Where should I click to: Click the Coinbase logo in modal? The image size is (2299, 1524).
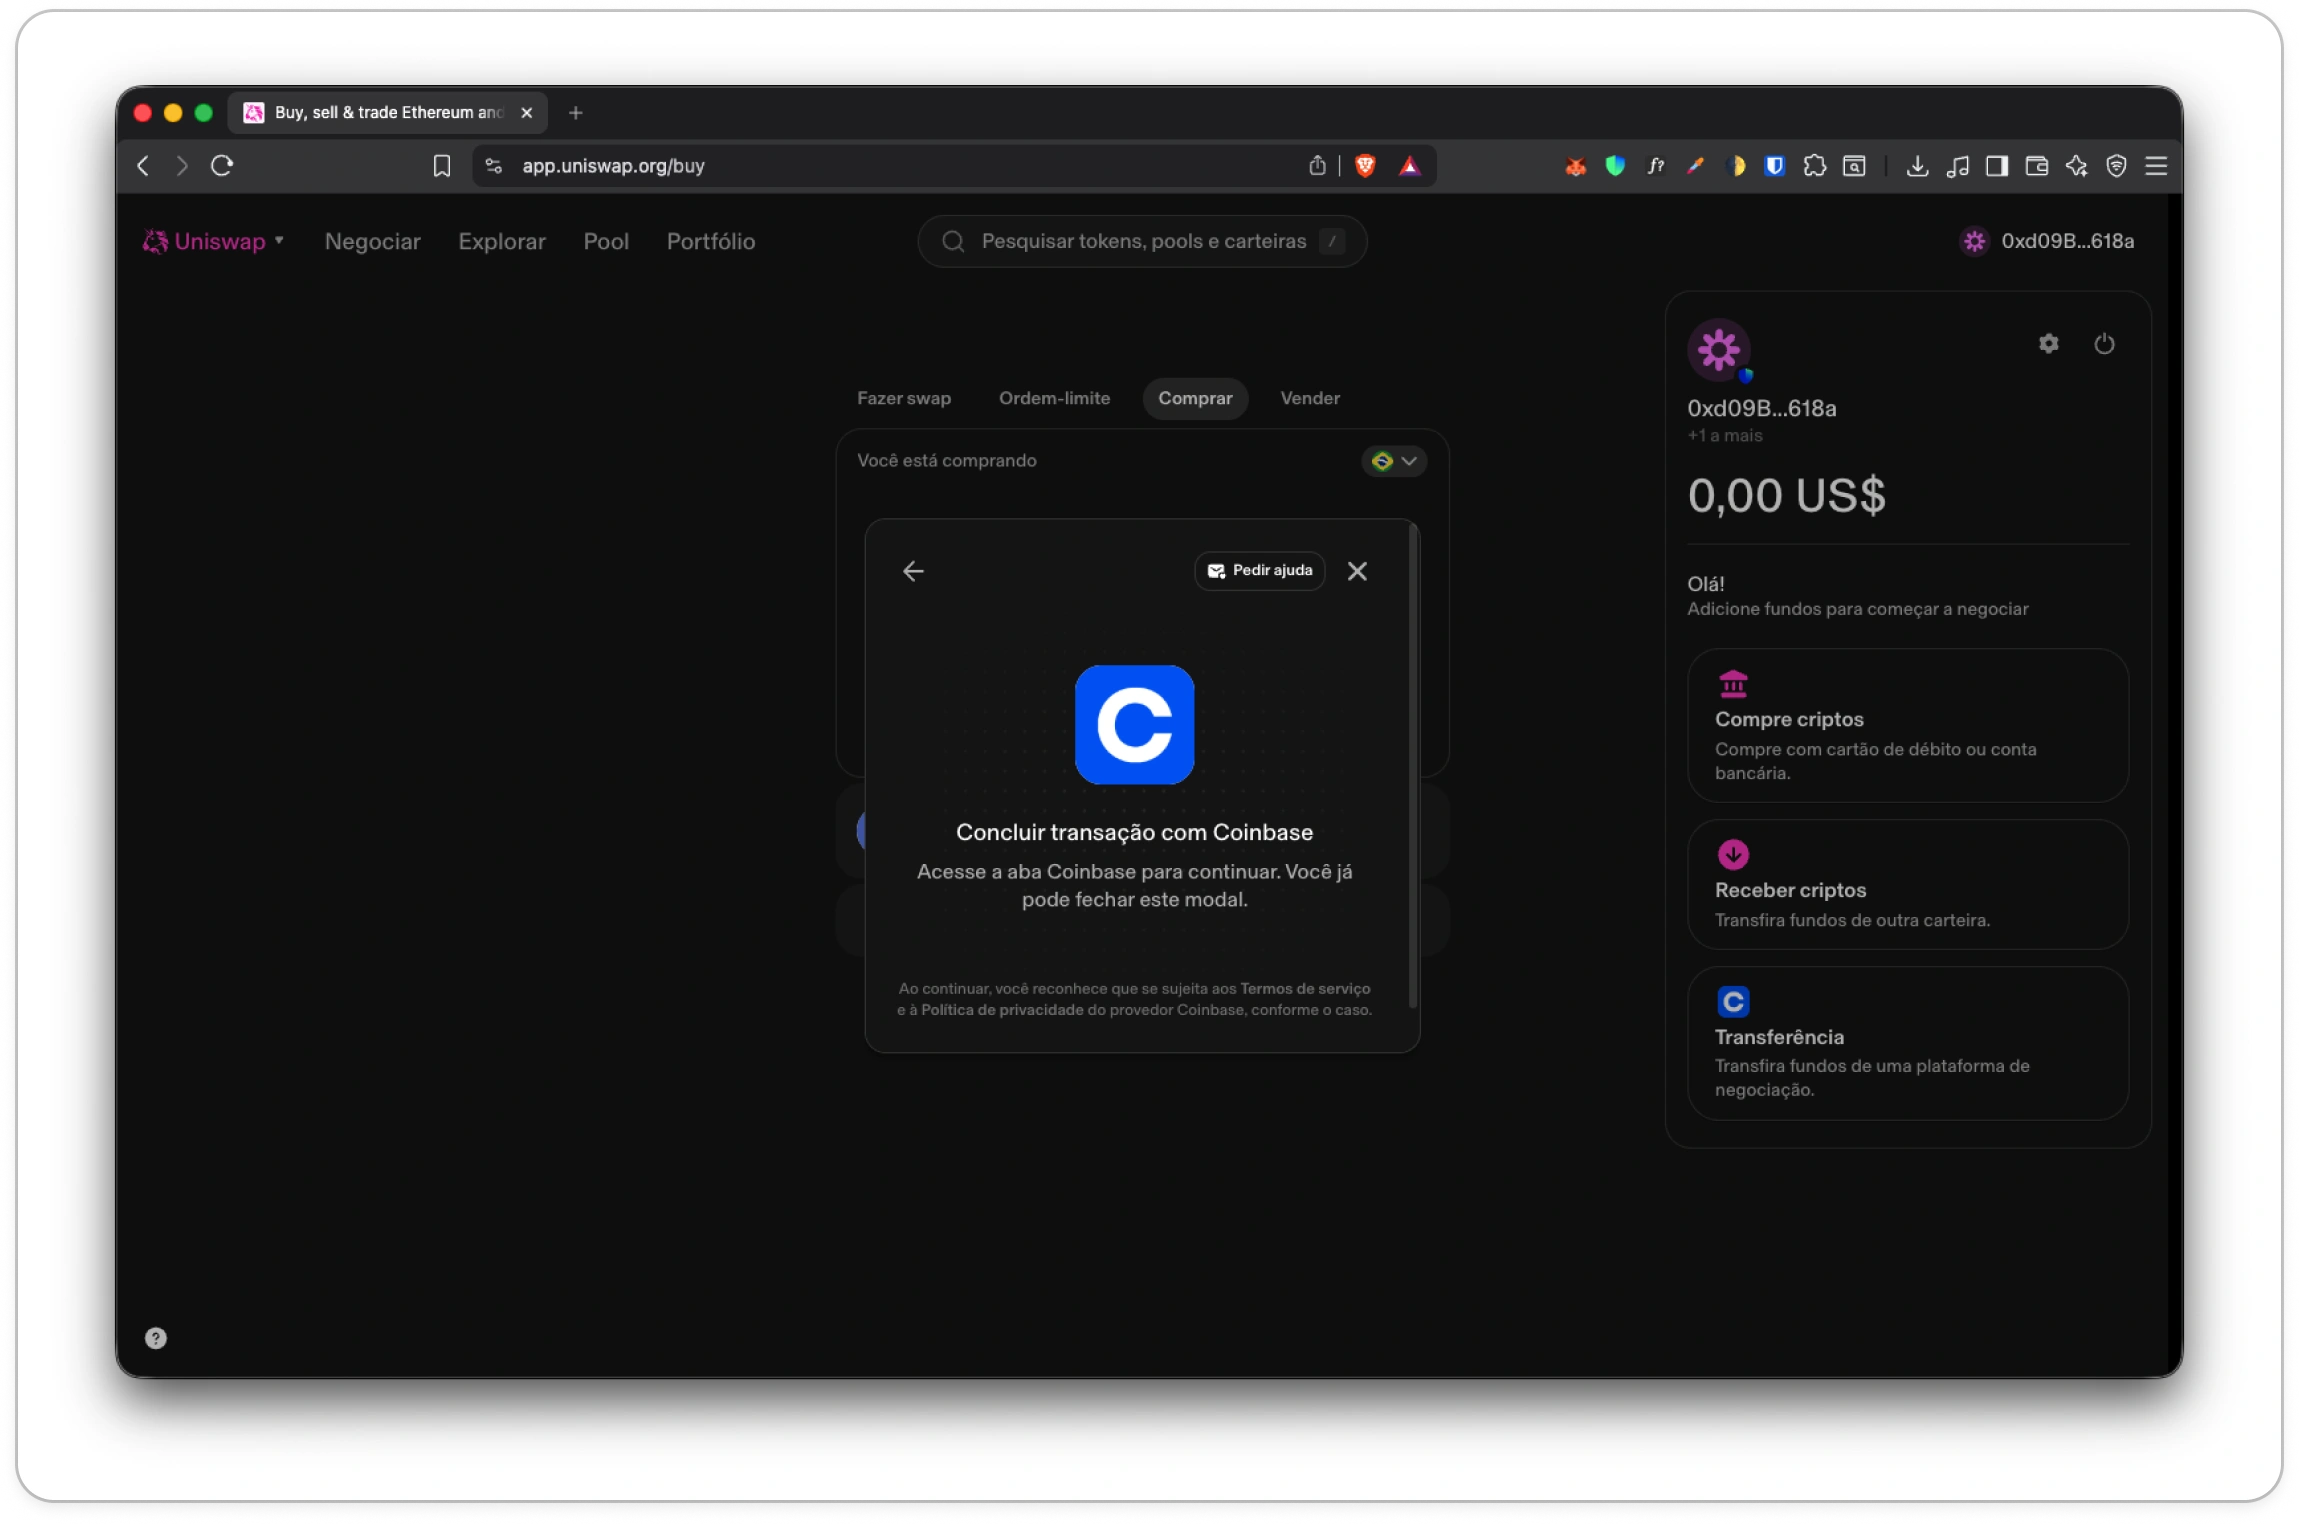pyautogui.click(x=1134, y=725)
